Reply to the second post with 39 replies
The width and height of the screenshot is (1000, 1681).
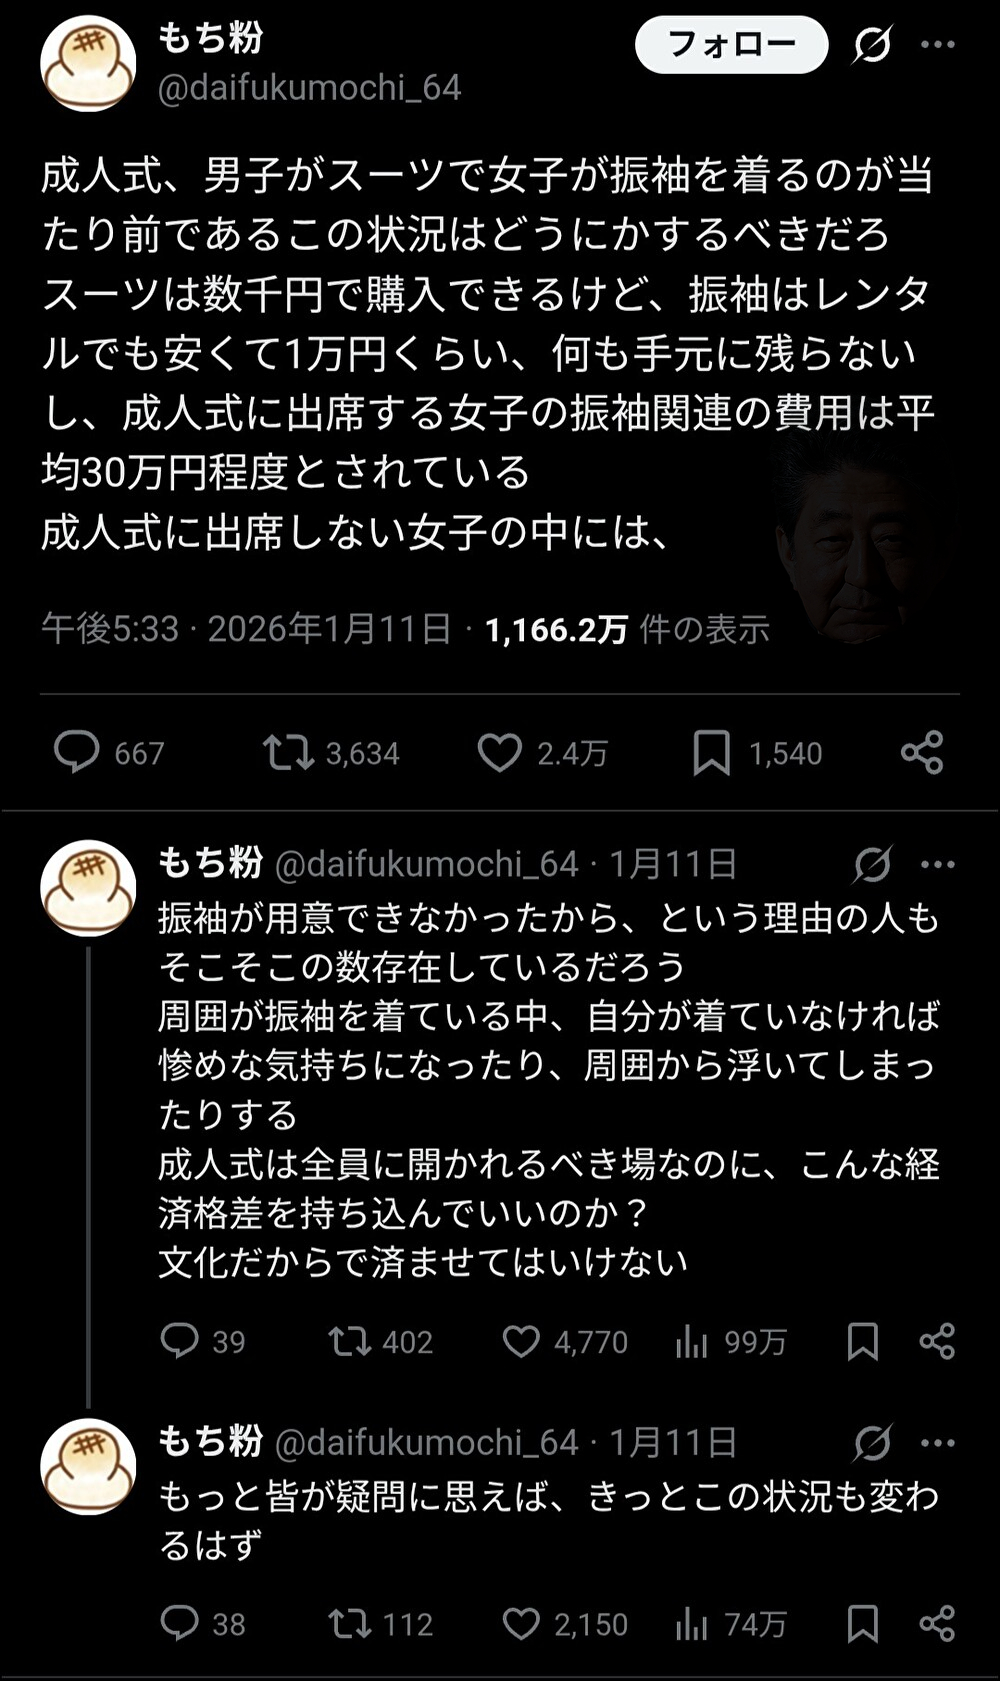pos(180,1341)
